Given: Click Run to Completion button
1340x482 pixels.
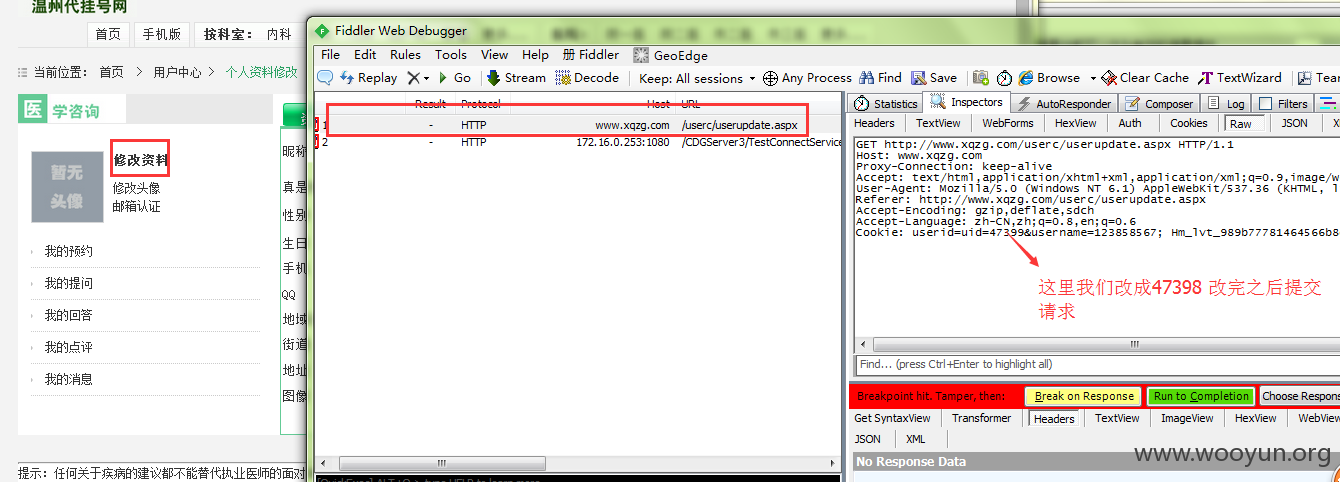Looking at the screenshot, I should 1200,396.
